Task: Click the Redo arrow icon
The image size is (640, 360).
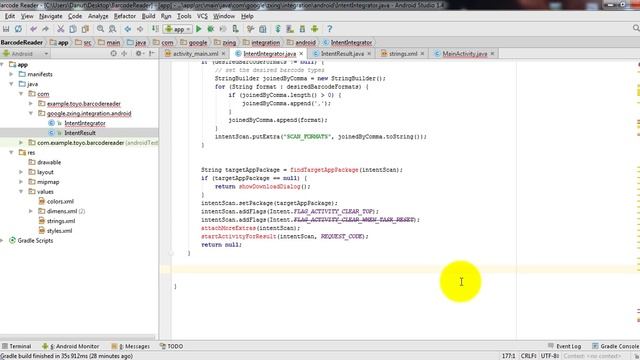Action: click(x=45, y=29)
